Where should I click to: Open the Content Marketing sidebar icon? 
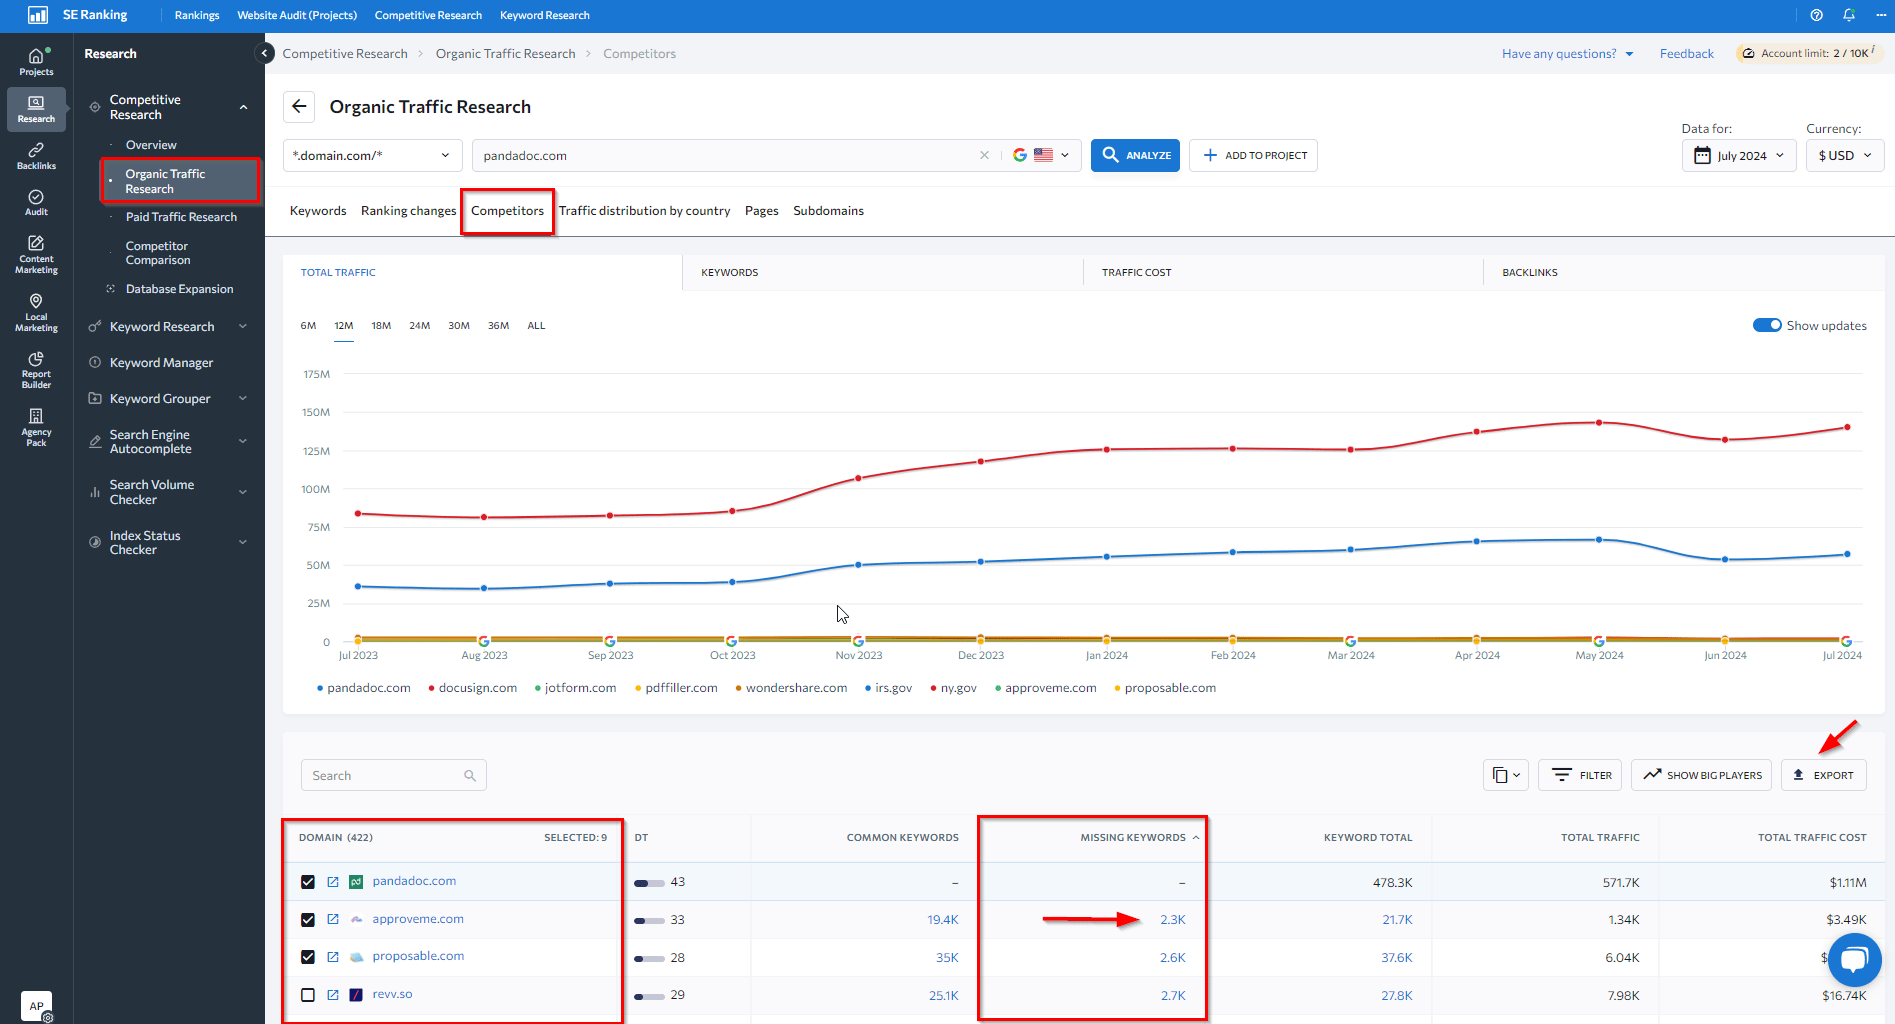36,254
